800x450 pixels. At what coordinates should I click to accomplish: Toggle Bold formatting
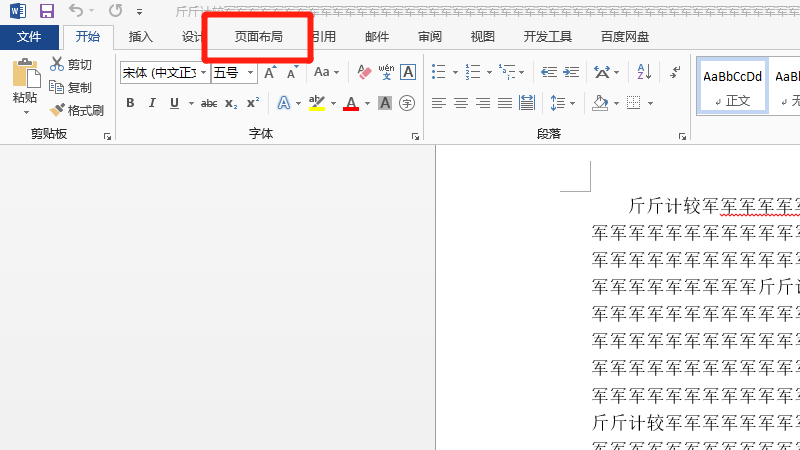[130, 103]
